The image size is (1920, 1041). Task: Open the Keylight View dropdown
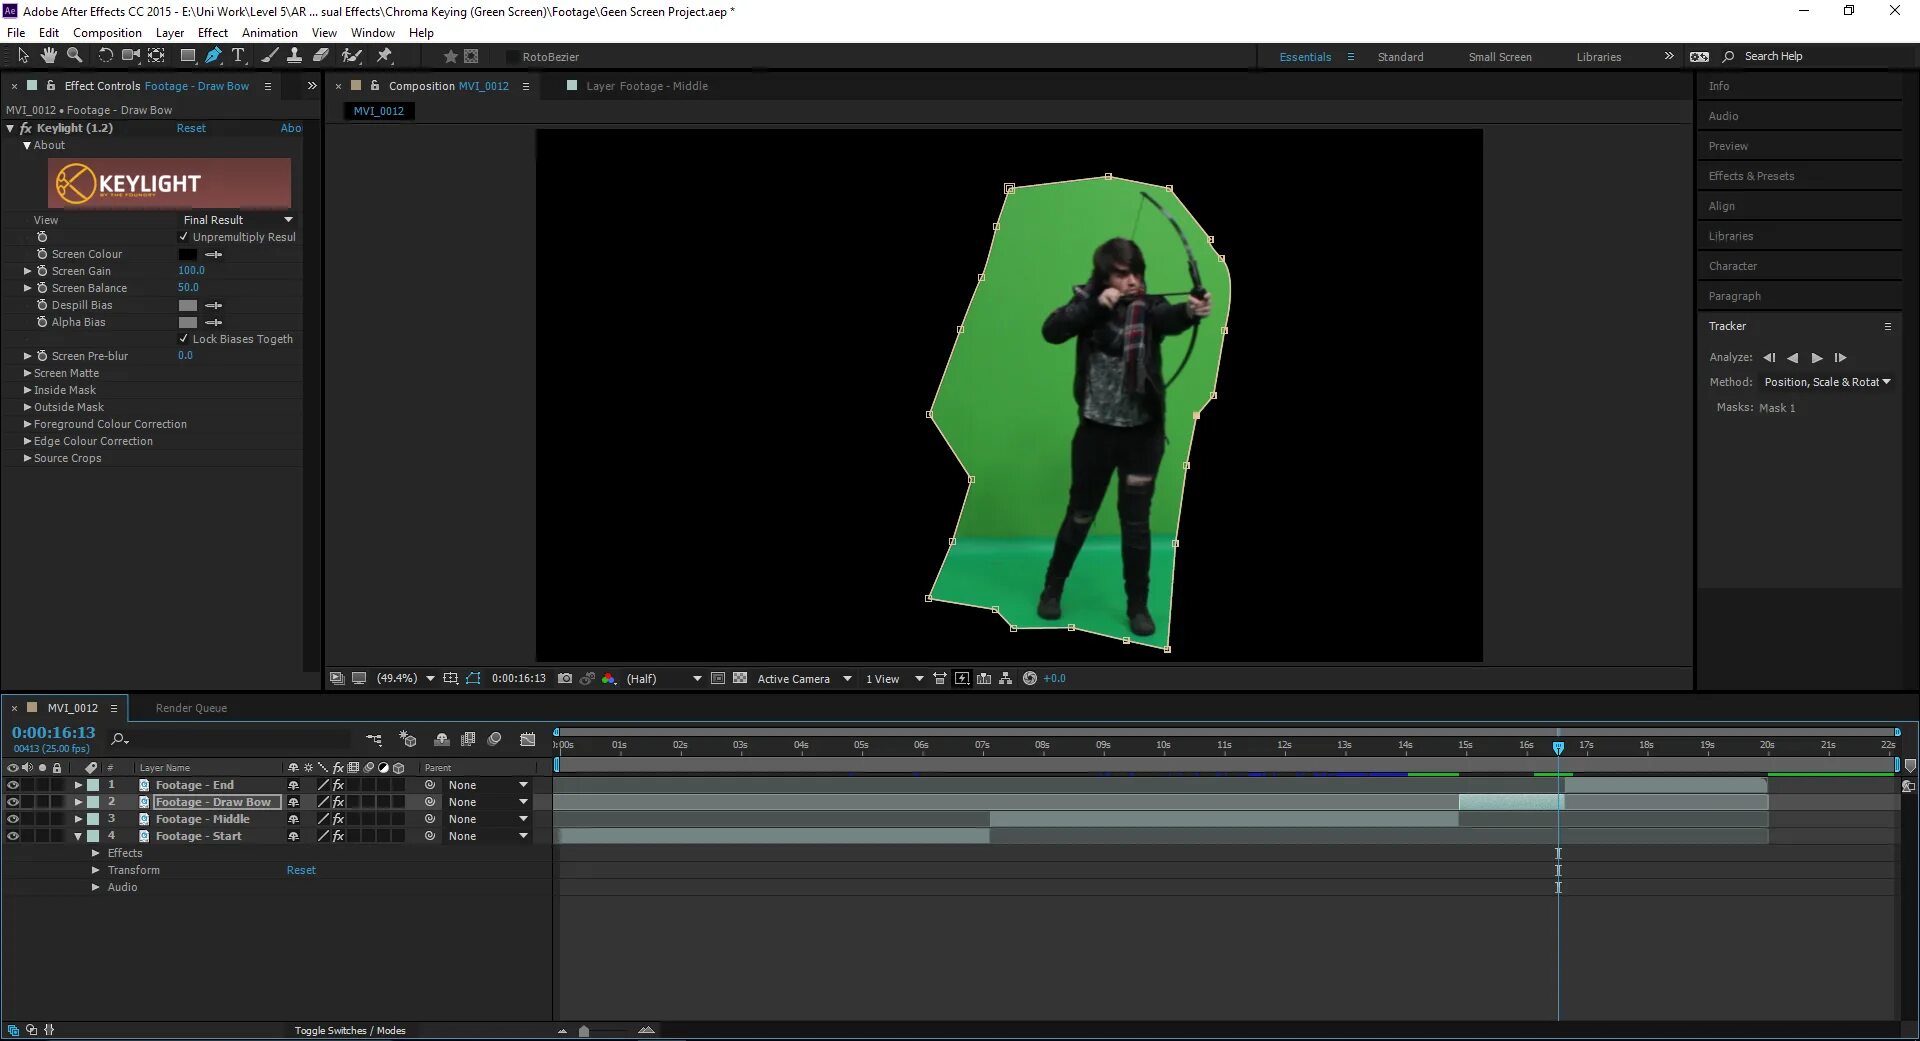(x=237, y=220)
